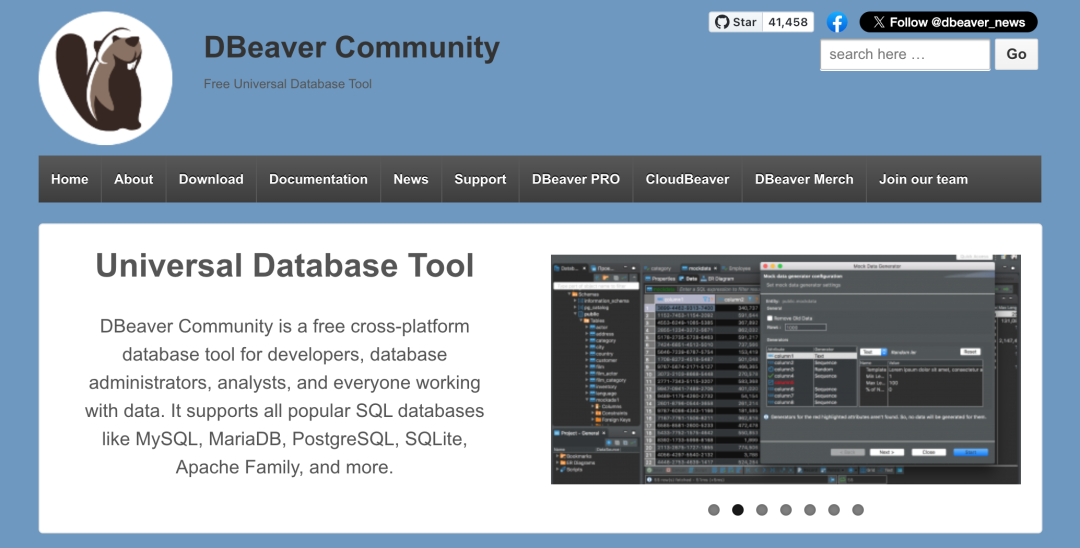Open the Join our team menu item

click(923, 179)
